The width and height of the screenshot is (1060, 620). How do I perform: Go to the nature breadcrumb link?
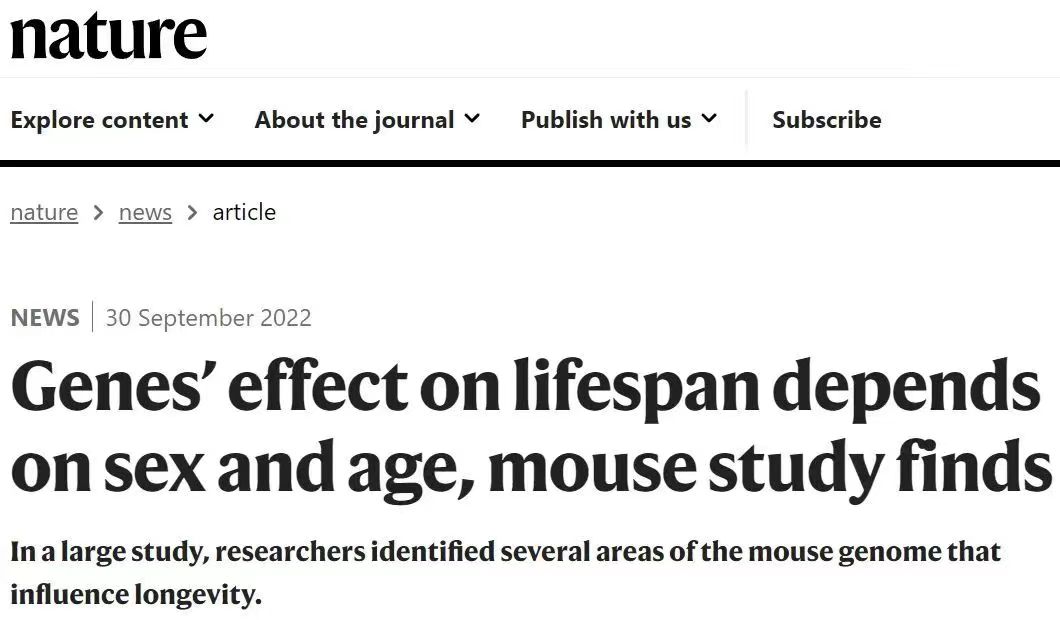(x=44, y=212)
